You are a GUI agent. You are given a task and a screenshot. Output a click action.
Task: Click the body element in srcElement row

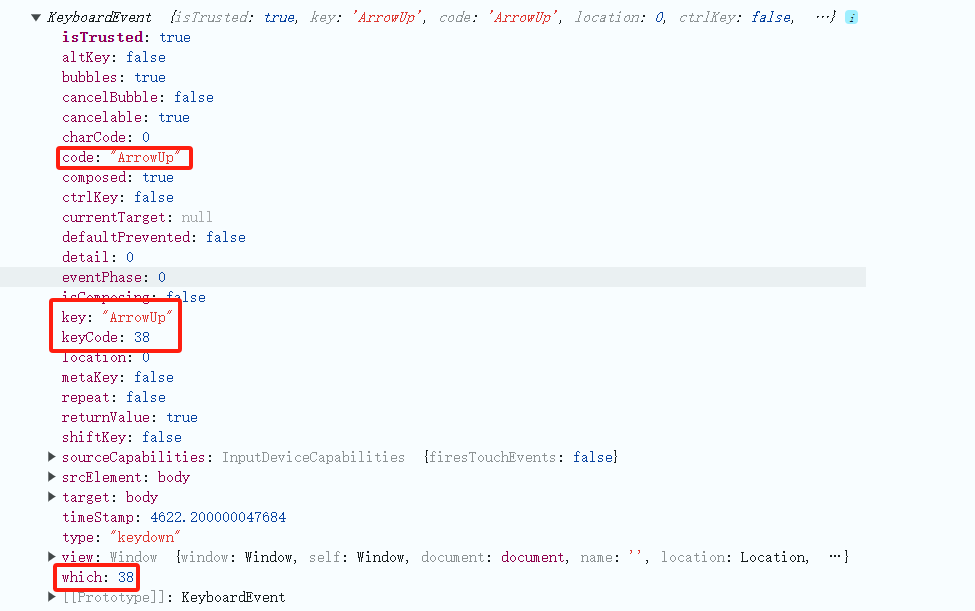point(174,477)
